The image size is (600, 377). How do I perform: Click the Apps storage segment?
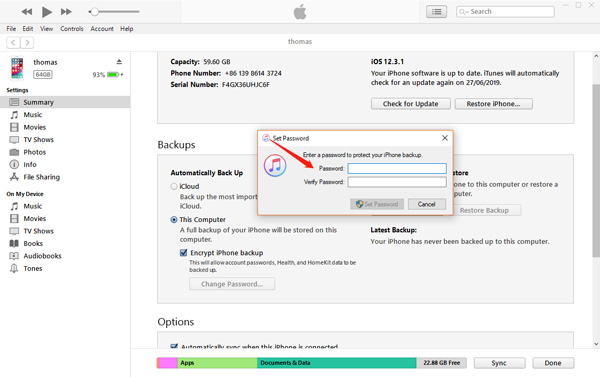coord(217,363)
